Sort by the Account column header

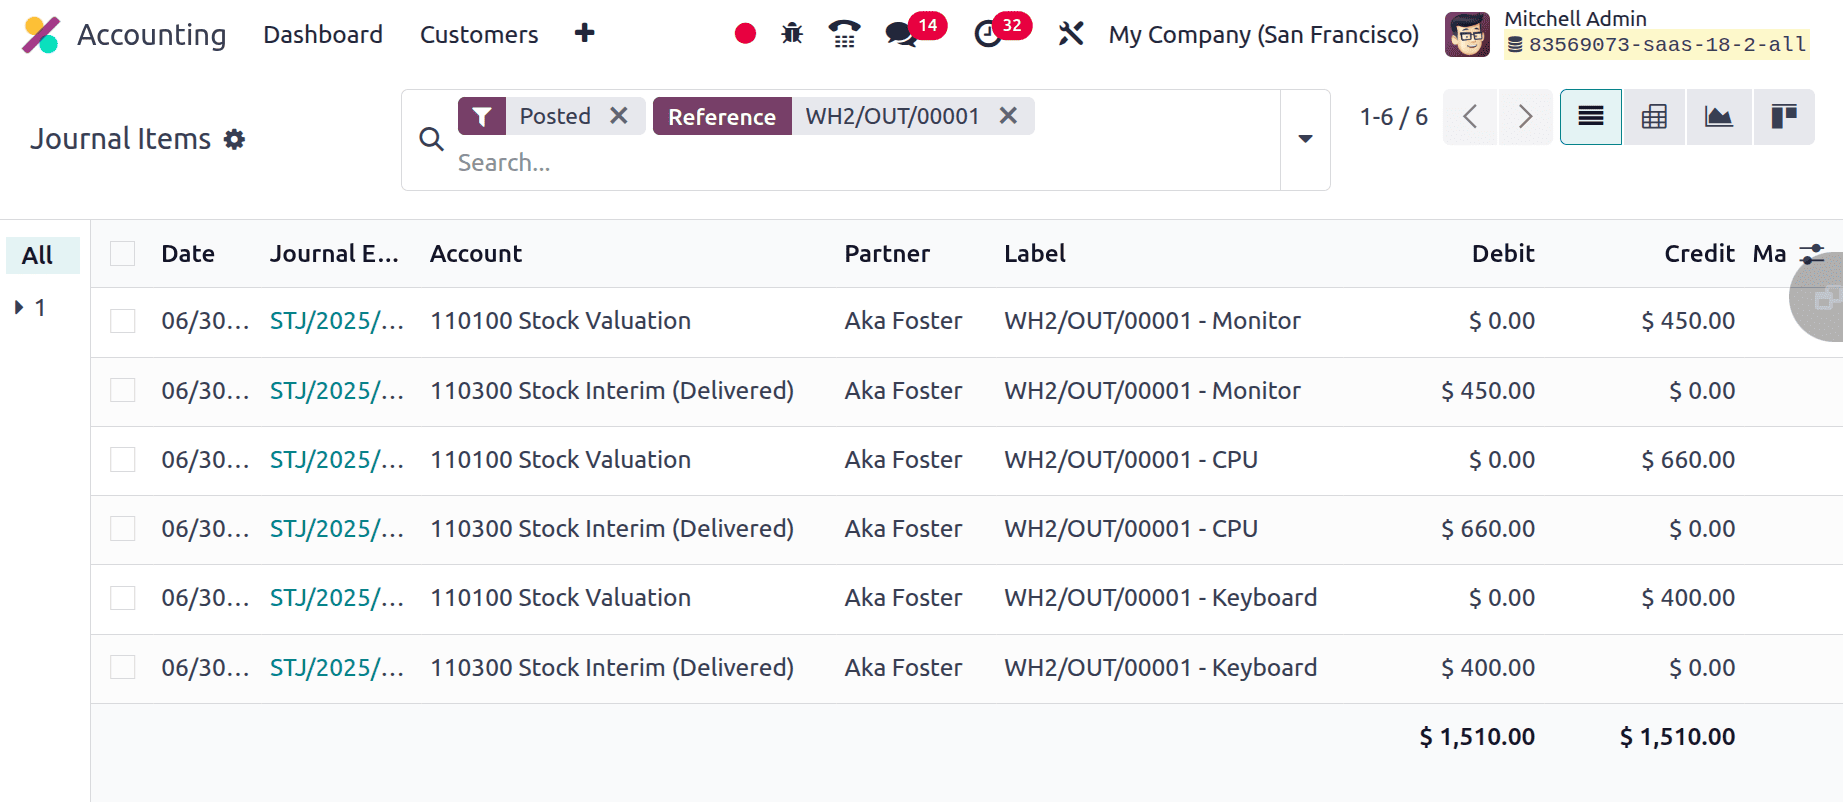(x=476, y=254)
